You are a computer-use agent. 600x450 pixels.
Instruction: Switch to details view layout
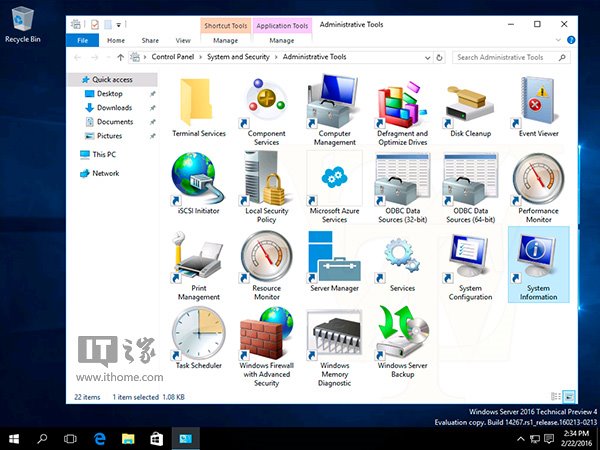tap(556, 396)
